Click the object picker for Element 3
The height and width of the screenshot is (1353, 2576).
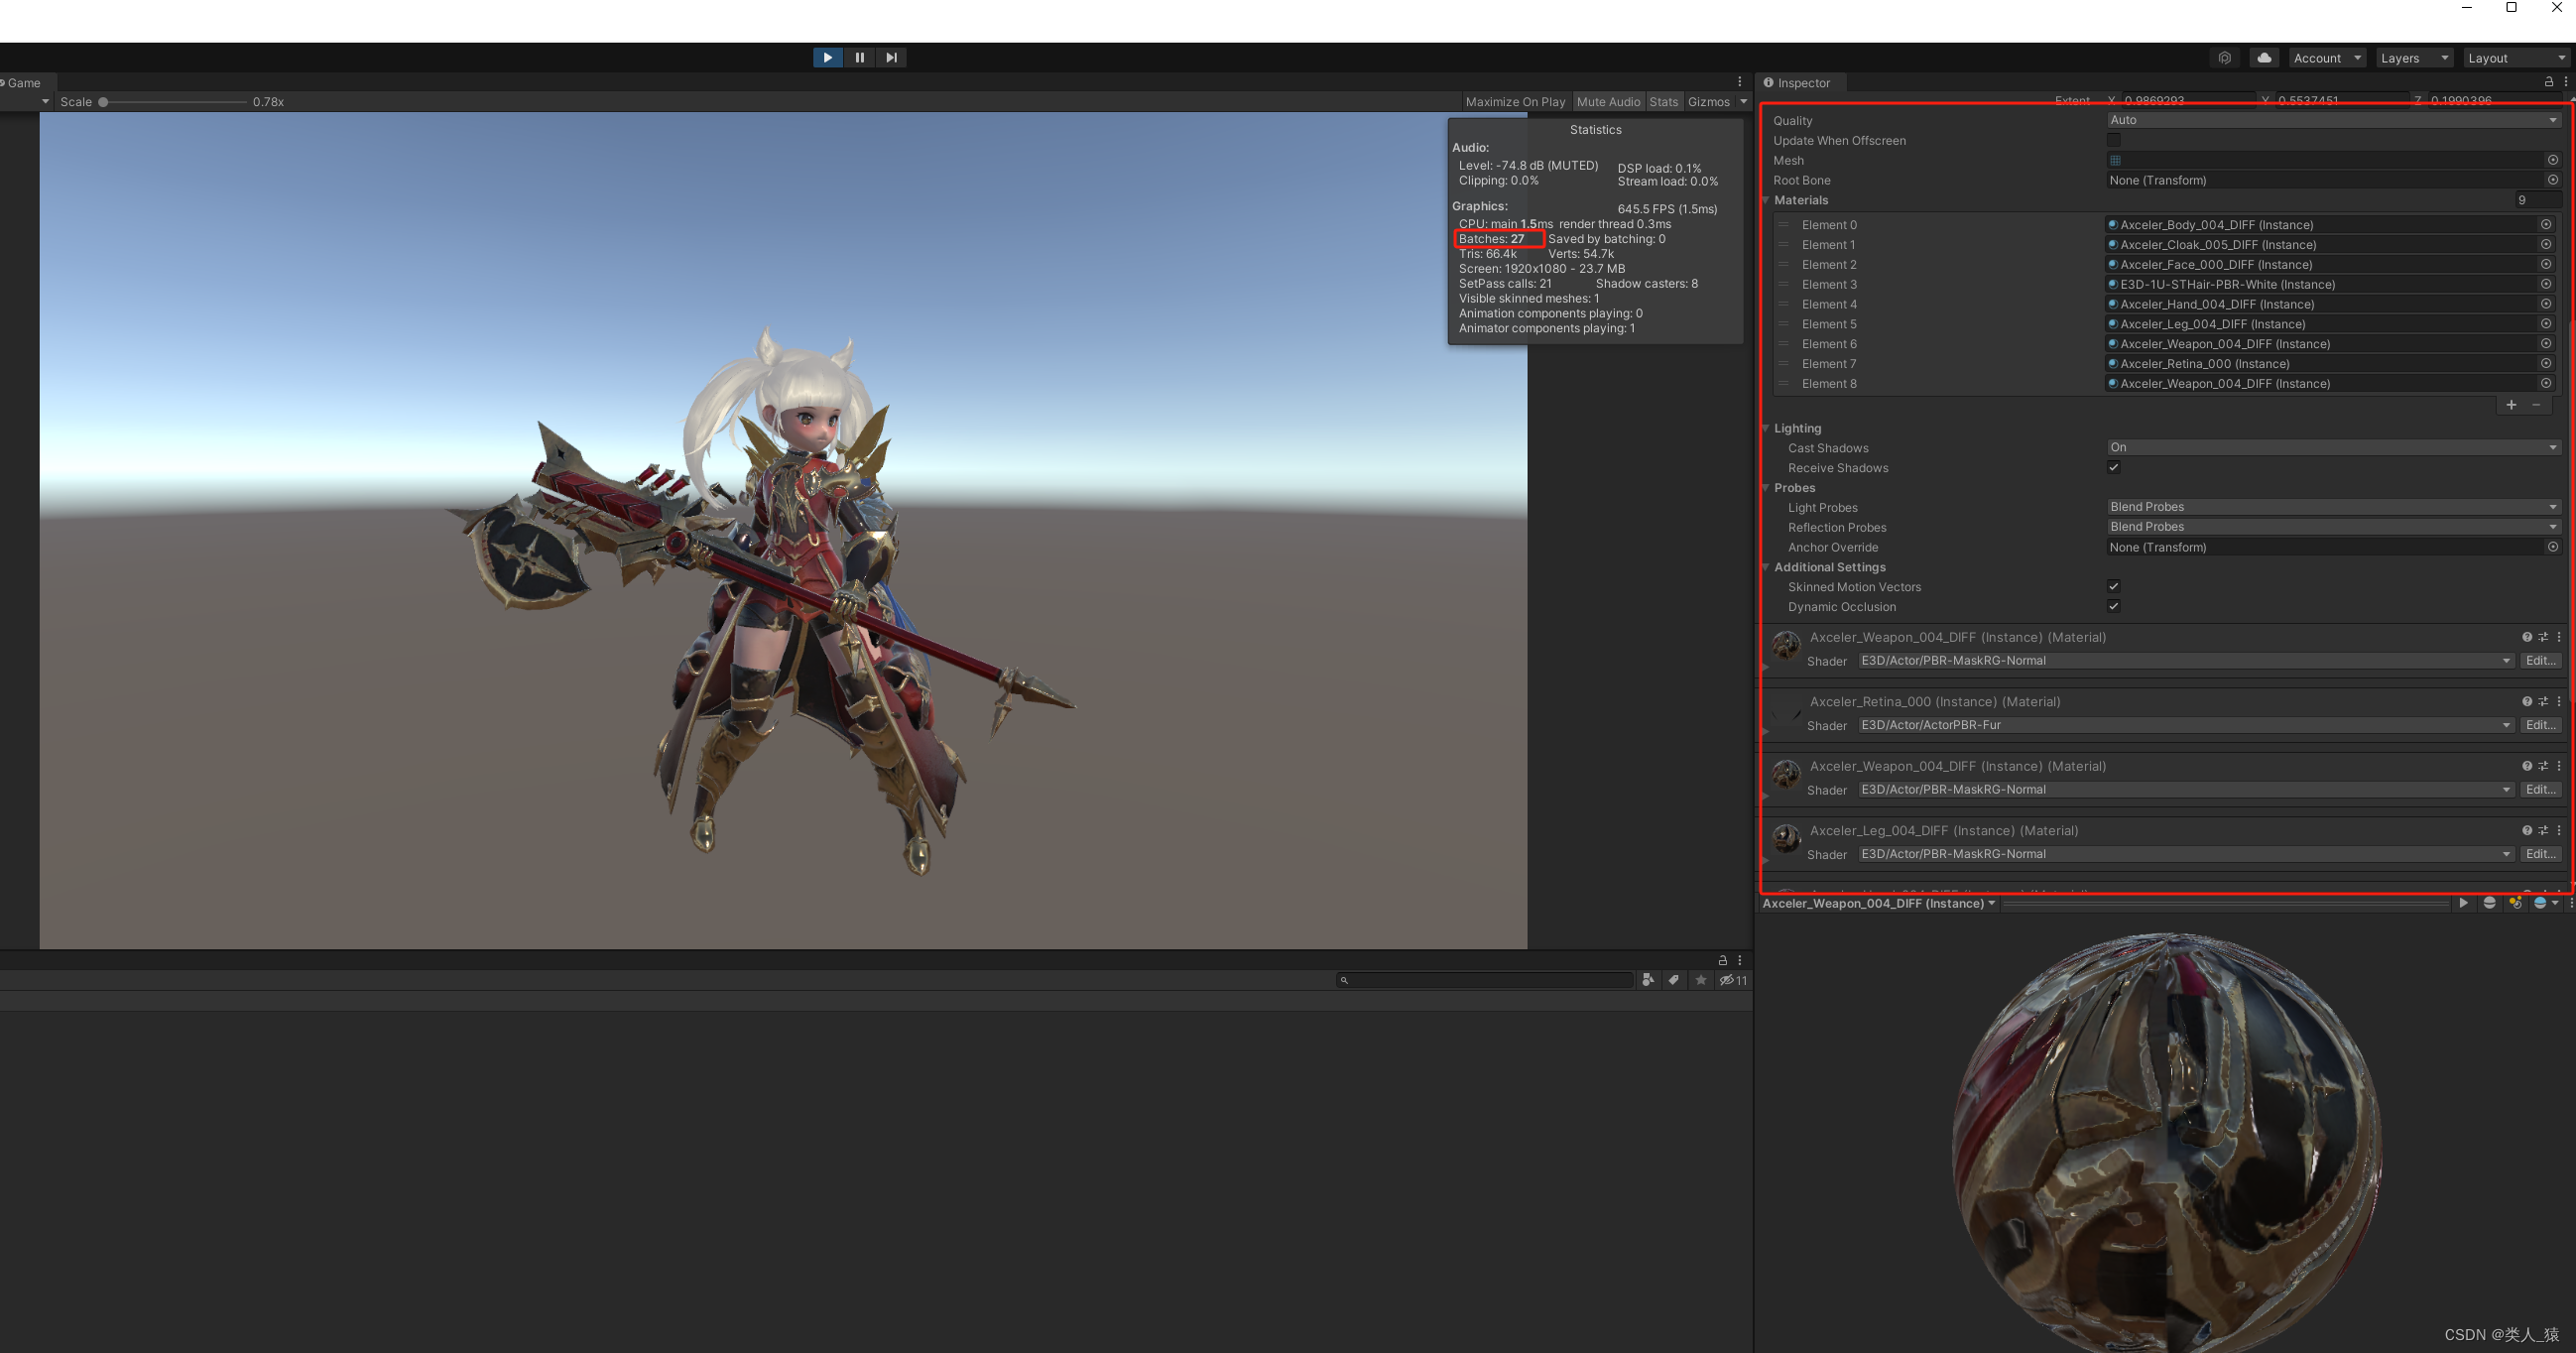[x=2546, y=284]
